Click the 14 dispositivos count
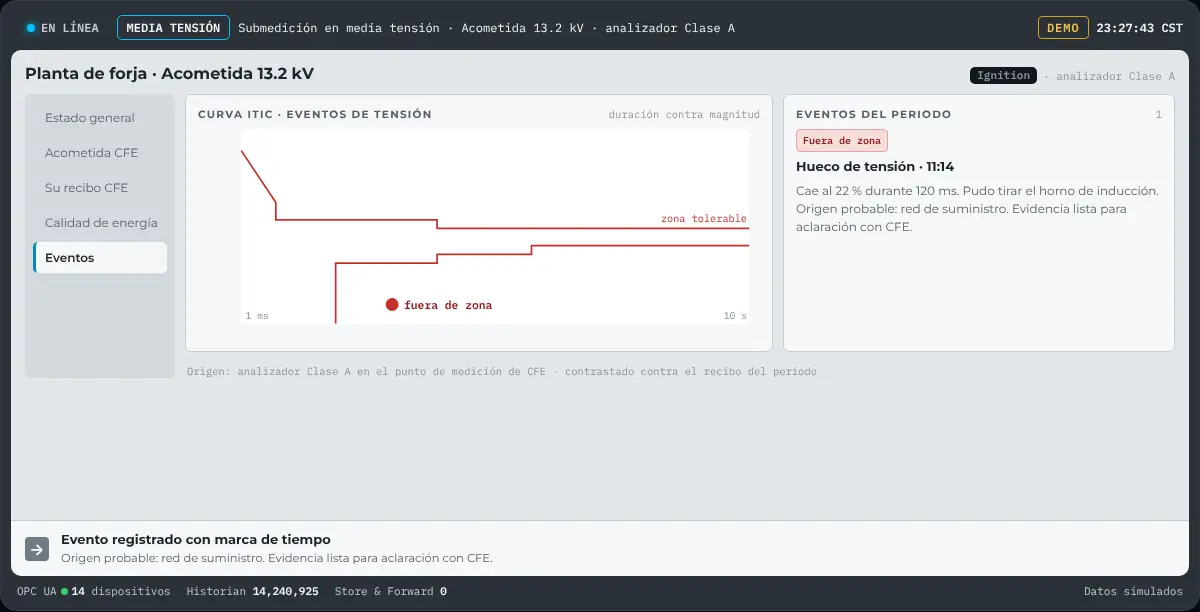This screenshot has height=612, width=1200. pos(121,591)
